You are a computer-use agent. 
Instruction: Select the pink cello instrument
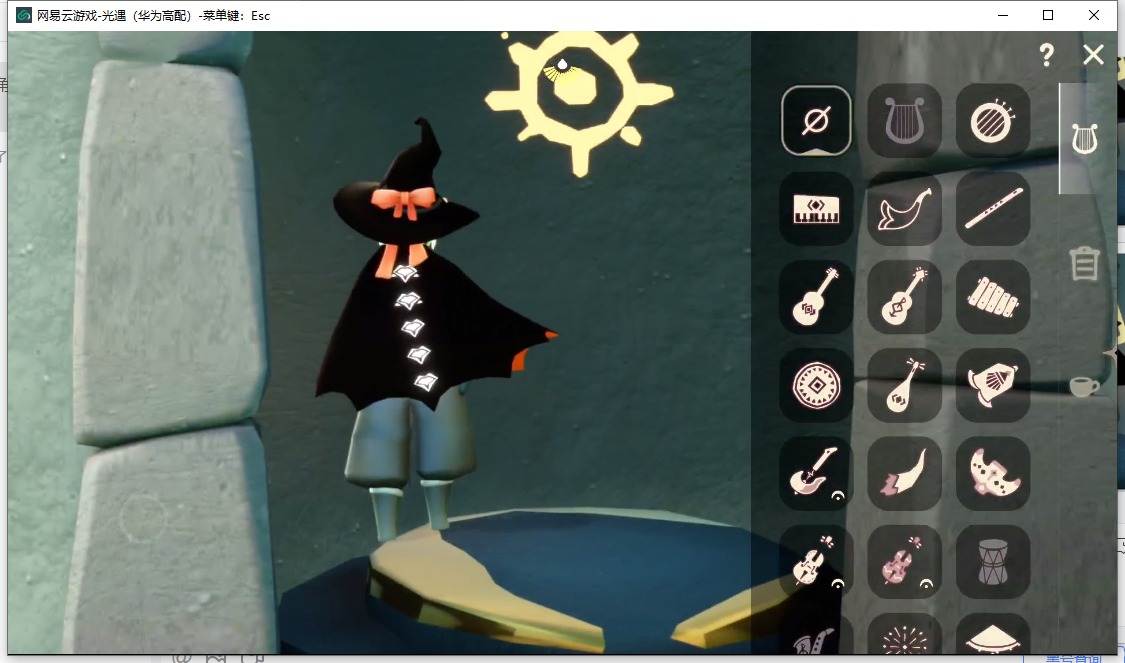[904, 562]
